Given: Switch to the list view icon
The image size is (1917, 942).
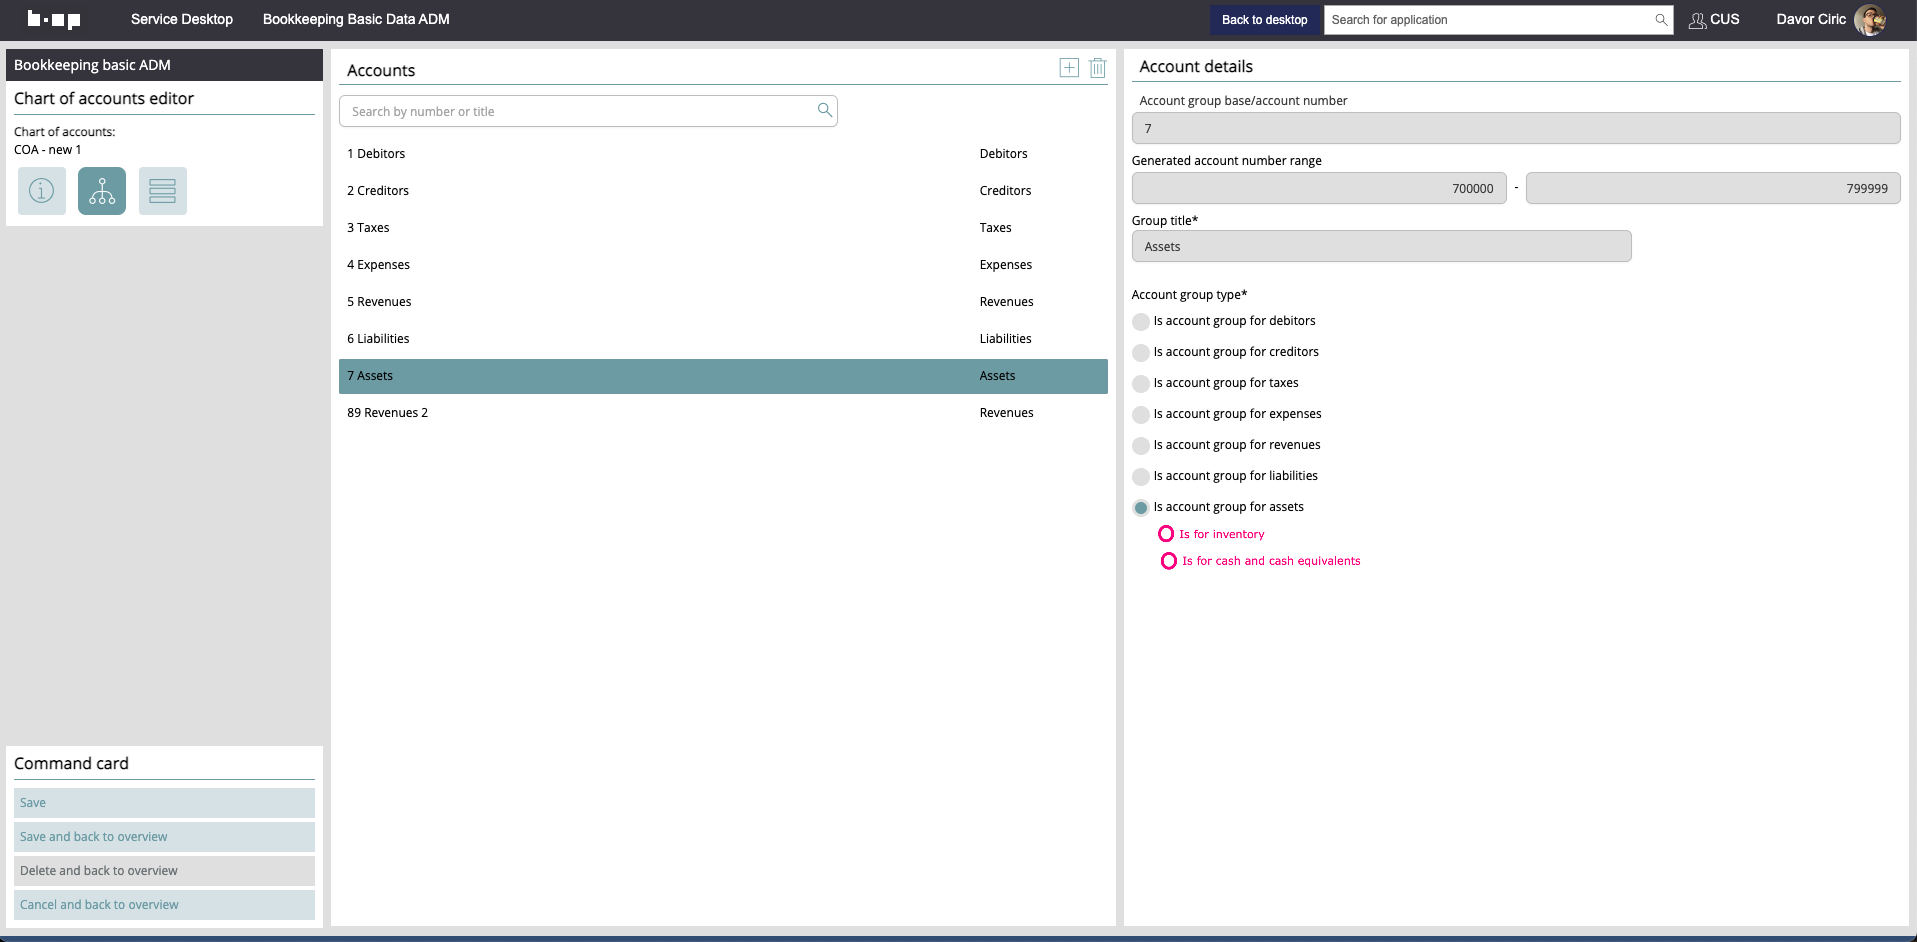Looking at the screenshot, I should [x=162, y=191].
